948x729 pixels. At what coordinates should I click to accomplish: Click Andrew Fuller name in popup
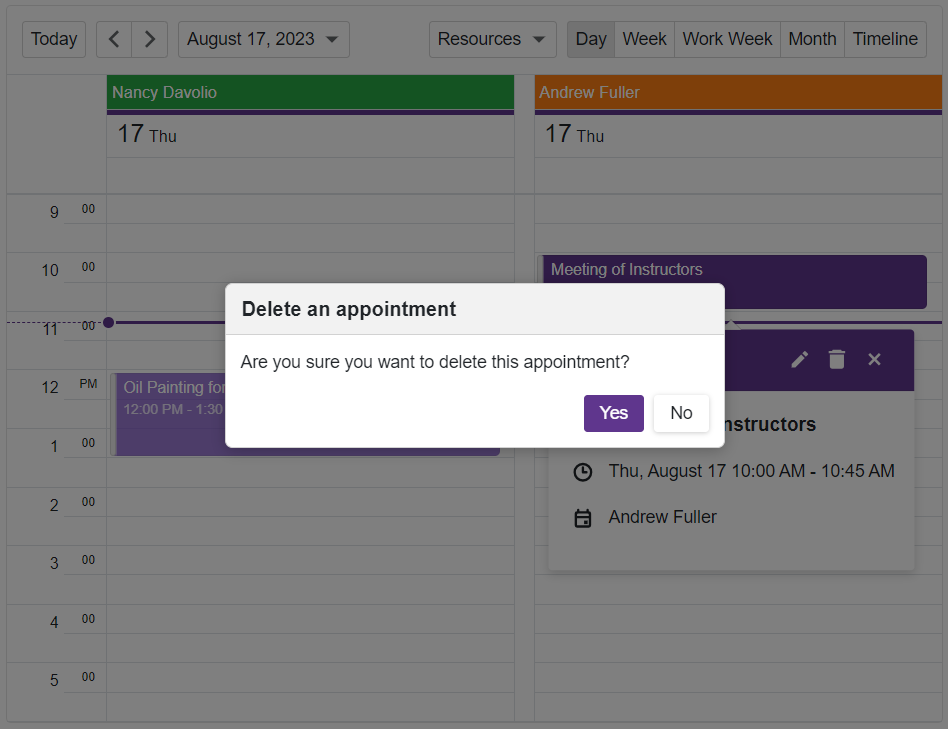coord(663,517)
